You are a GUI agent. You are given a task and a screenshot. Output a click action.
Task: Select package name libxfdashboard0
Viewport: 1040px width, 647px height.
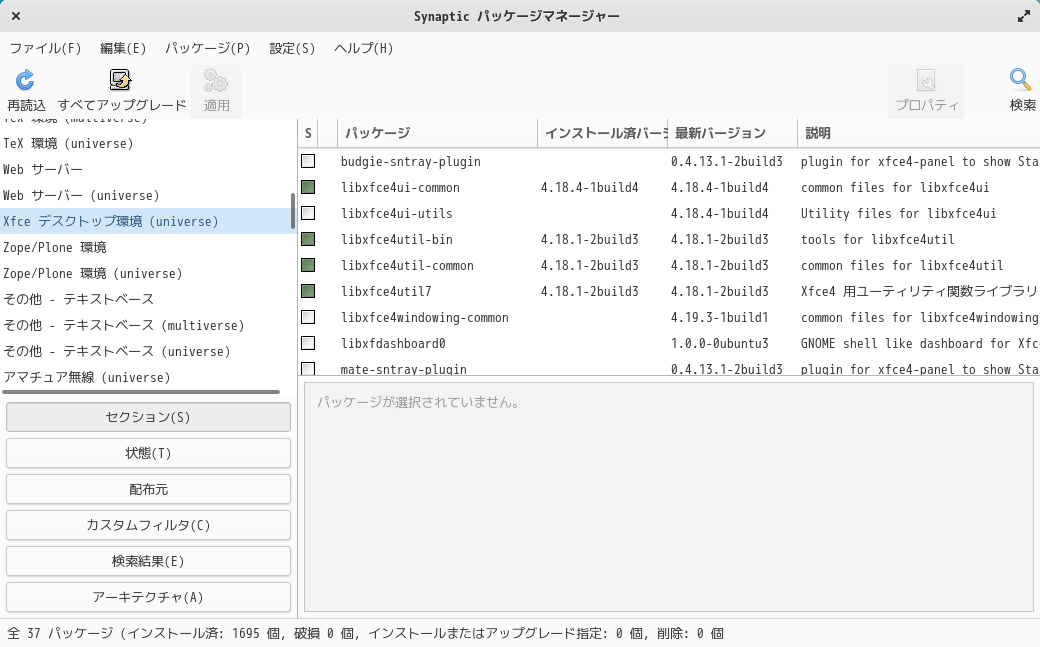point(393,343)
